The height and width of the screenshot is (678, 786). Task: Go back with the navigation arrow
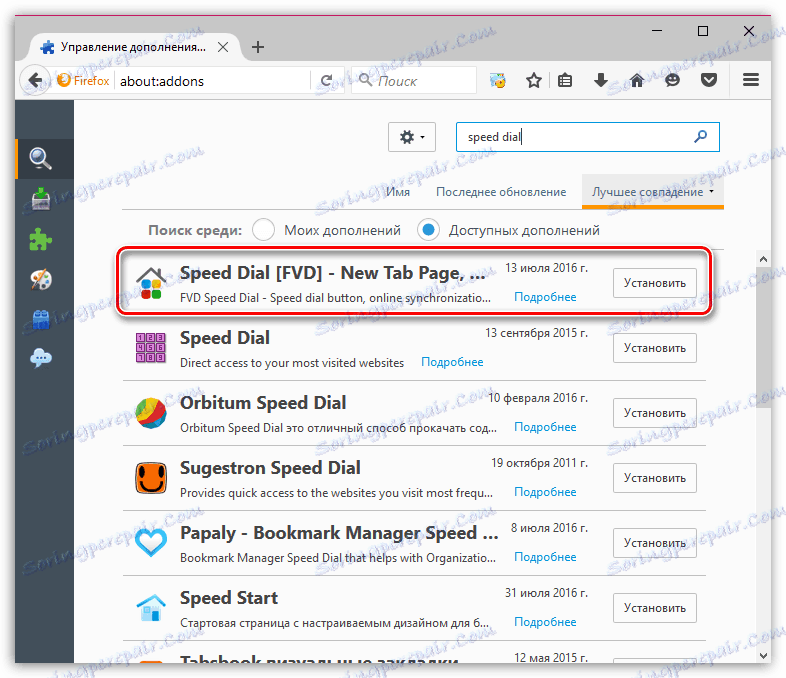click(35, 80)
